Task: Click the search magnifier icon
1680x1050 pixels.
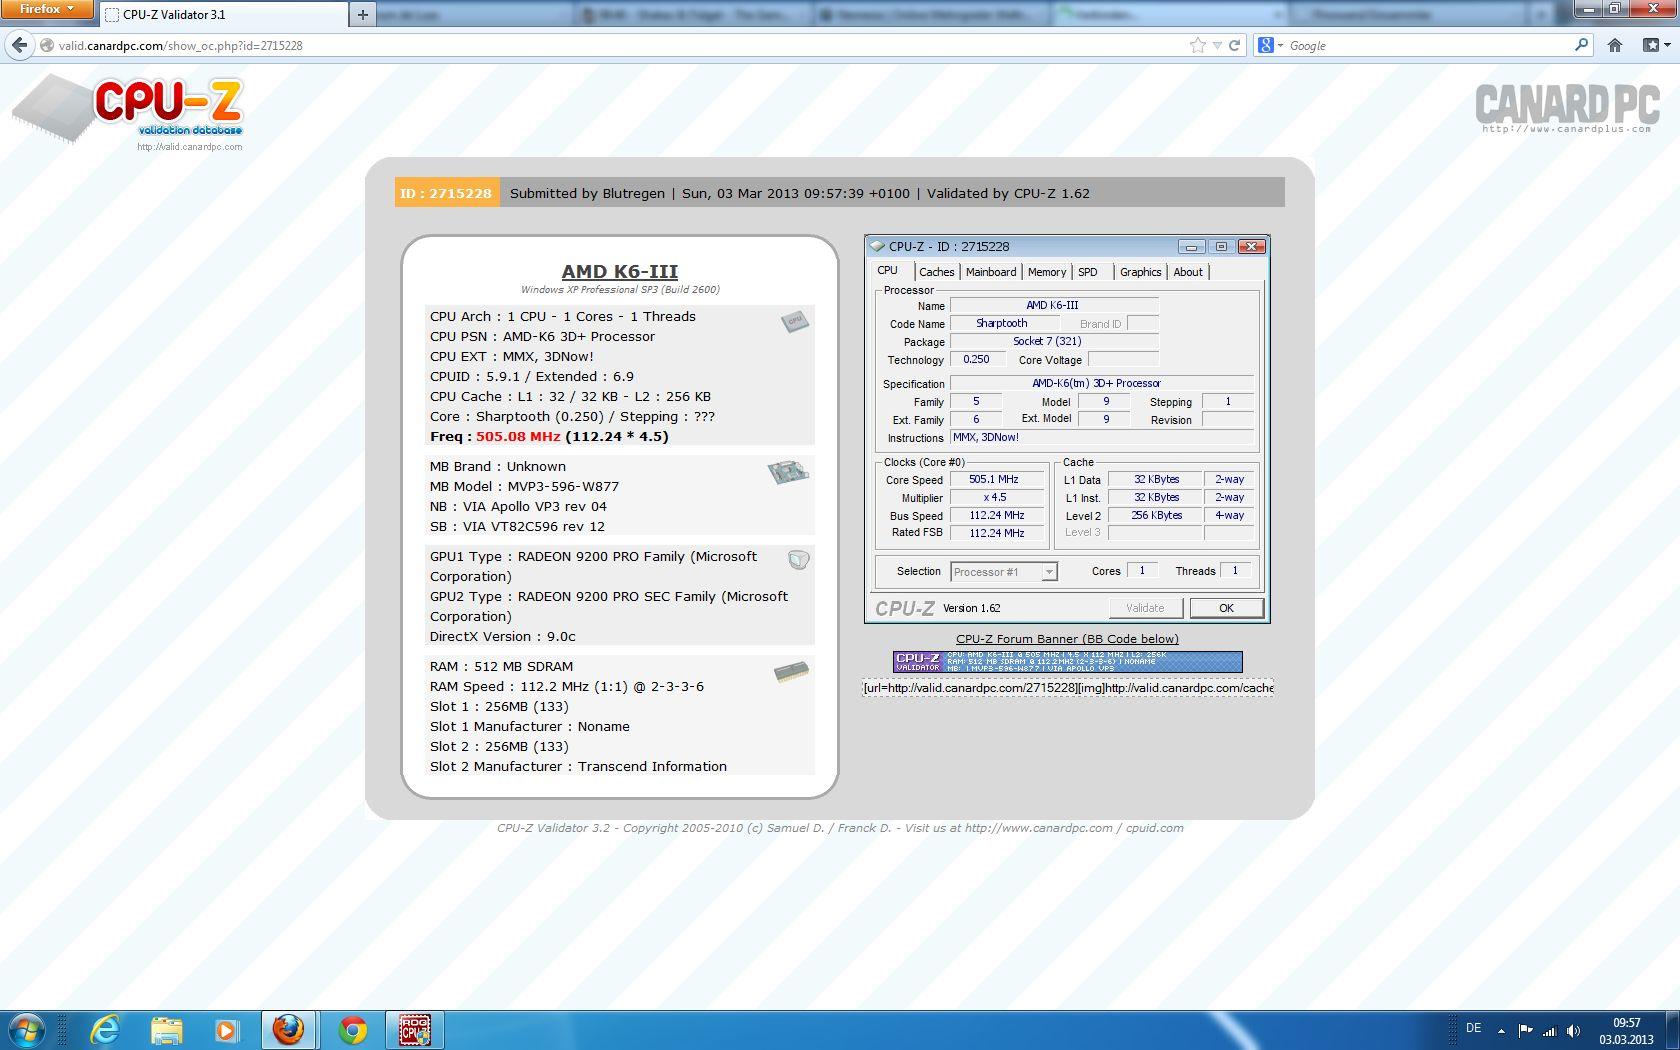Action: (x=1581, y=44)
